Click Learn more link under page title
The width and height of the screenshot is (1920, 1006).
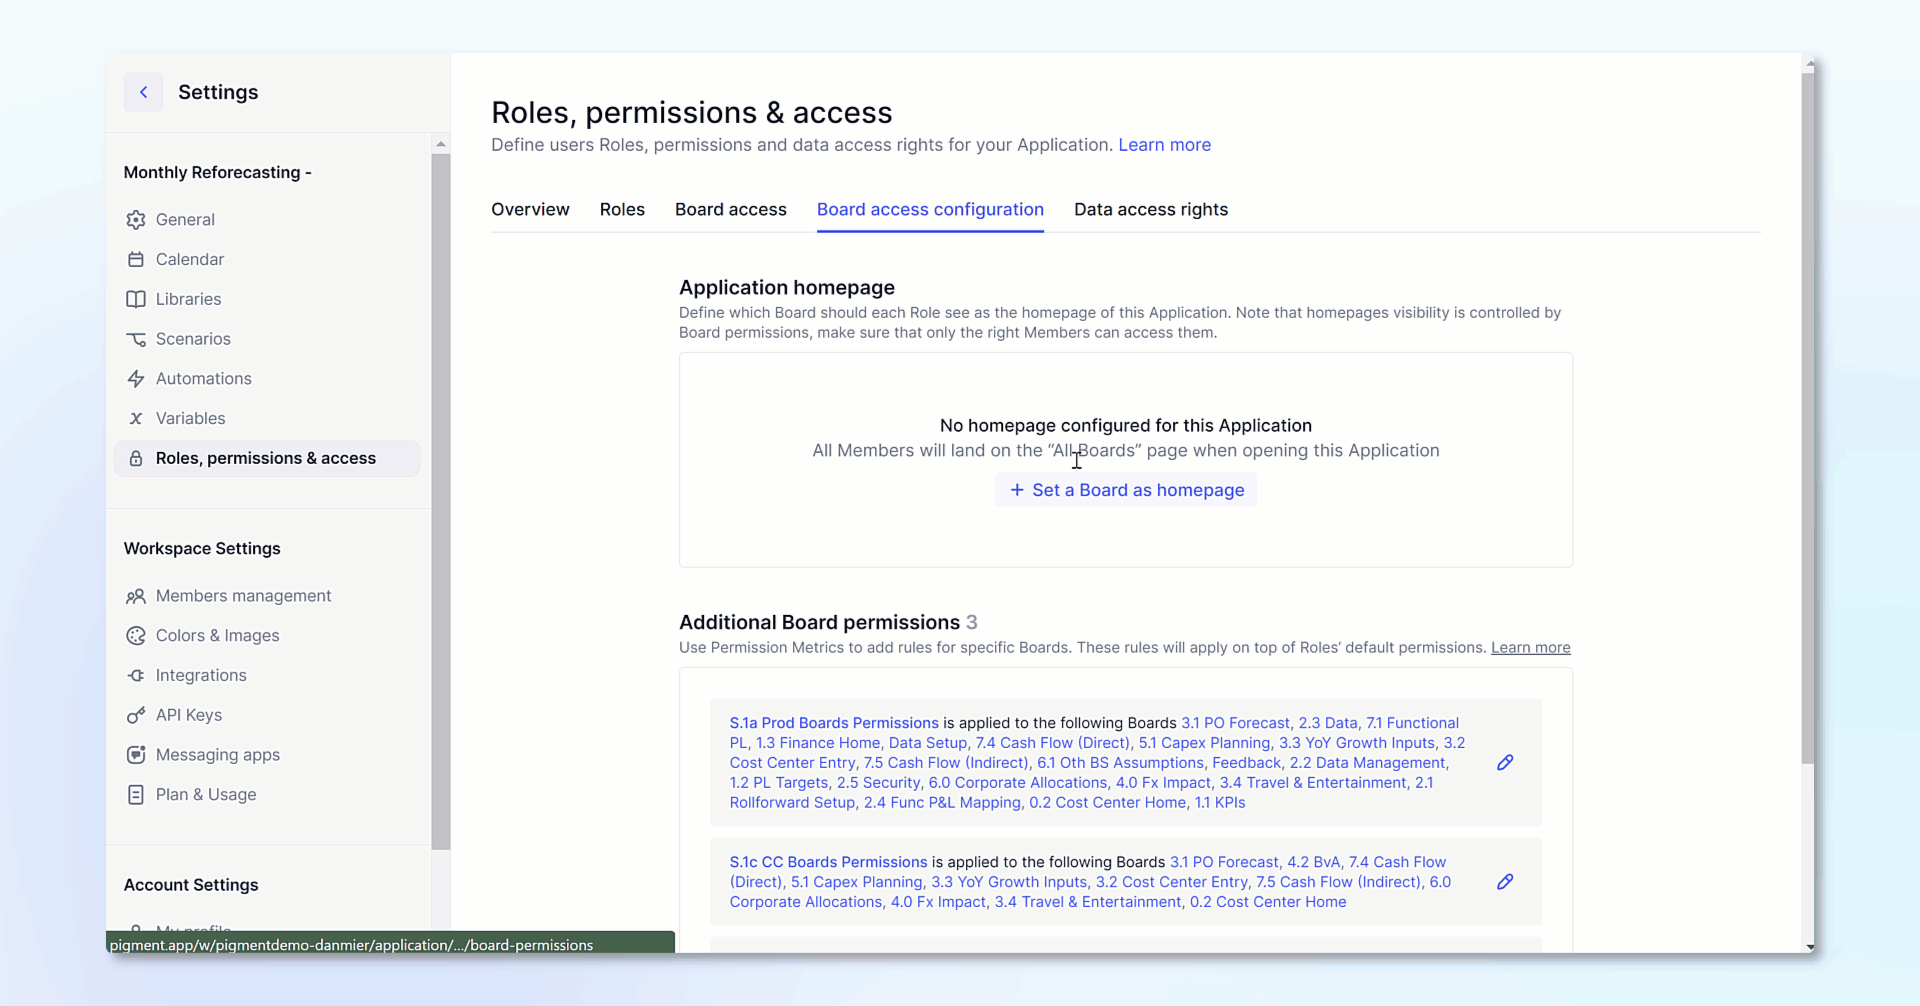click(x=1164, y=145)
